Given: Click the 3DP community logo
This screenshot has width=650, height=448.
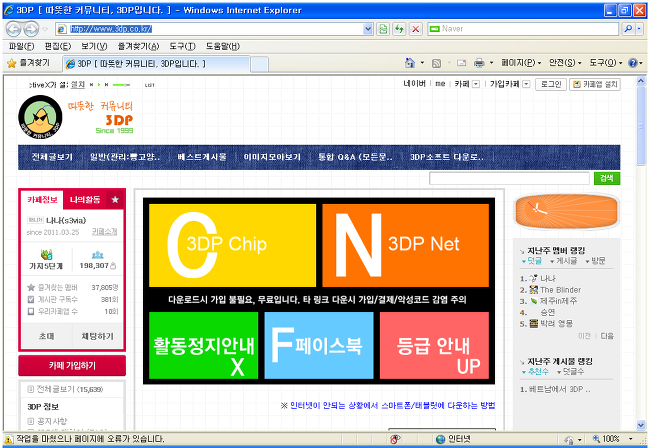Looking at the screenshot, I should (40, 117).
